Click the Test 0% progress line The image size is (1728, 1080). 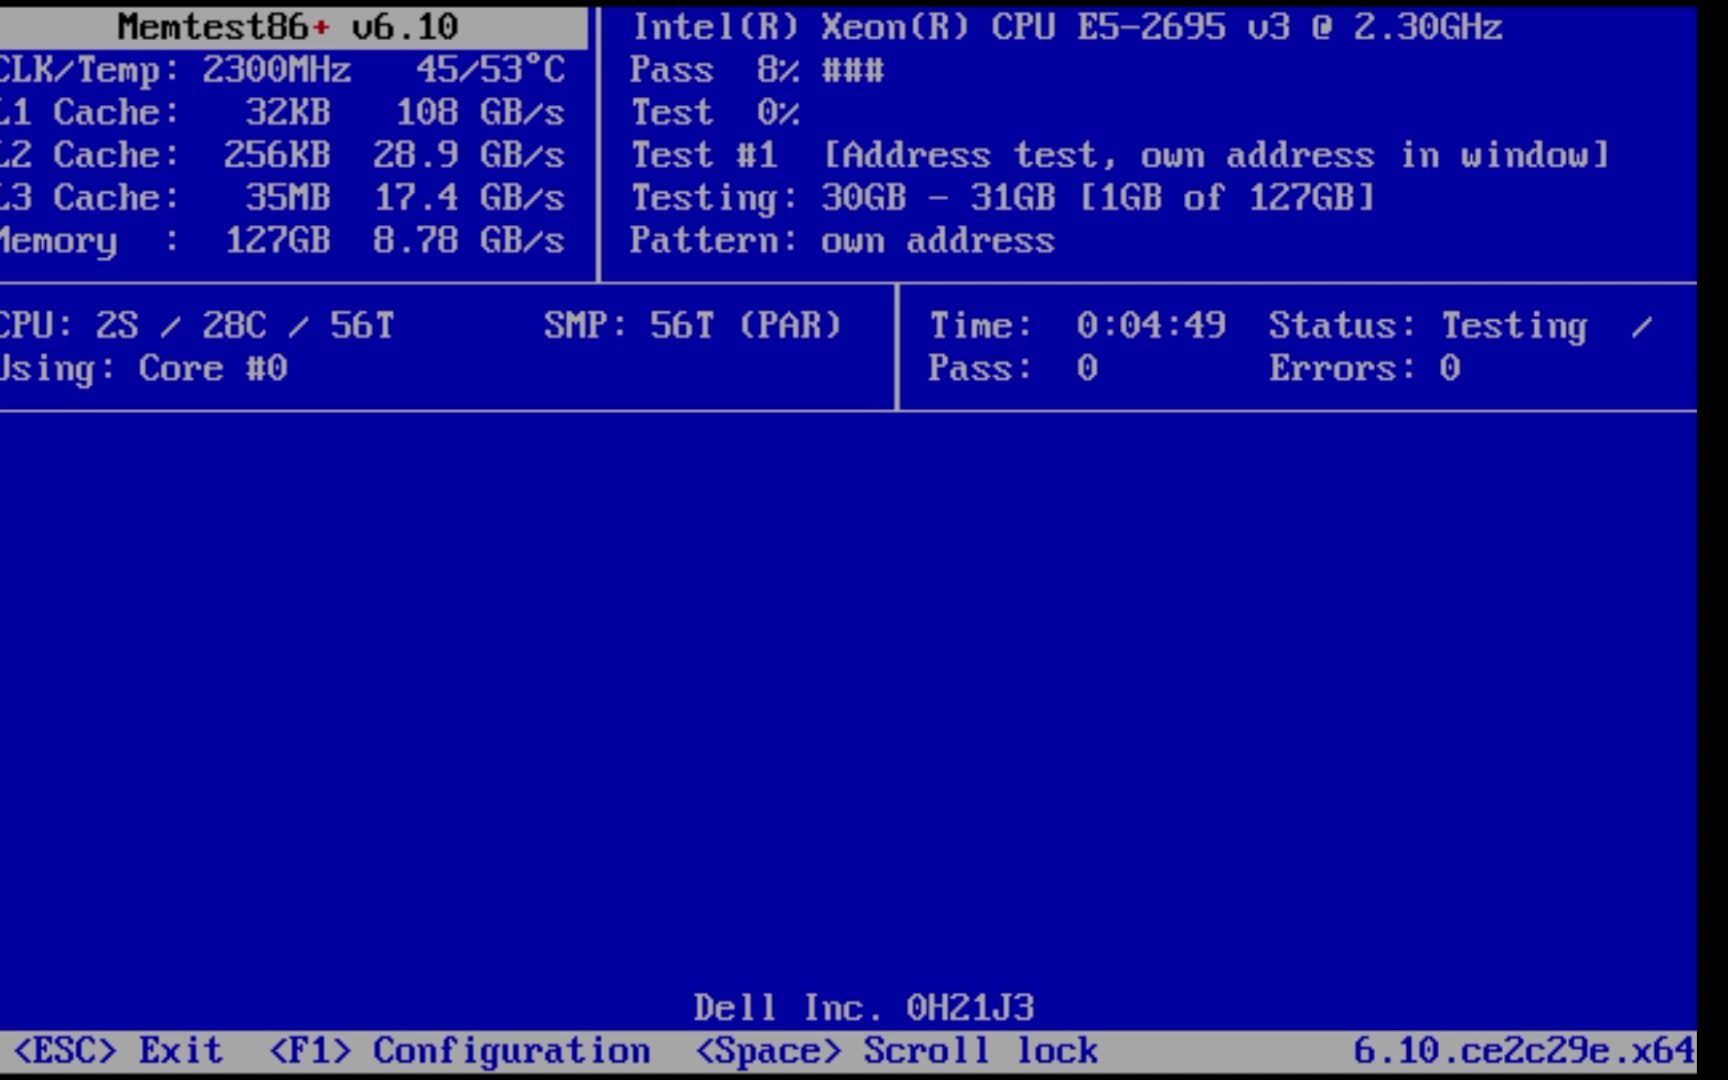click(714, 113)
